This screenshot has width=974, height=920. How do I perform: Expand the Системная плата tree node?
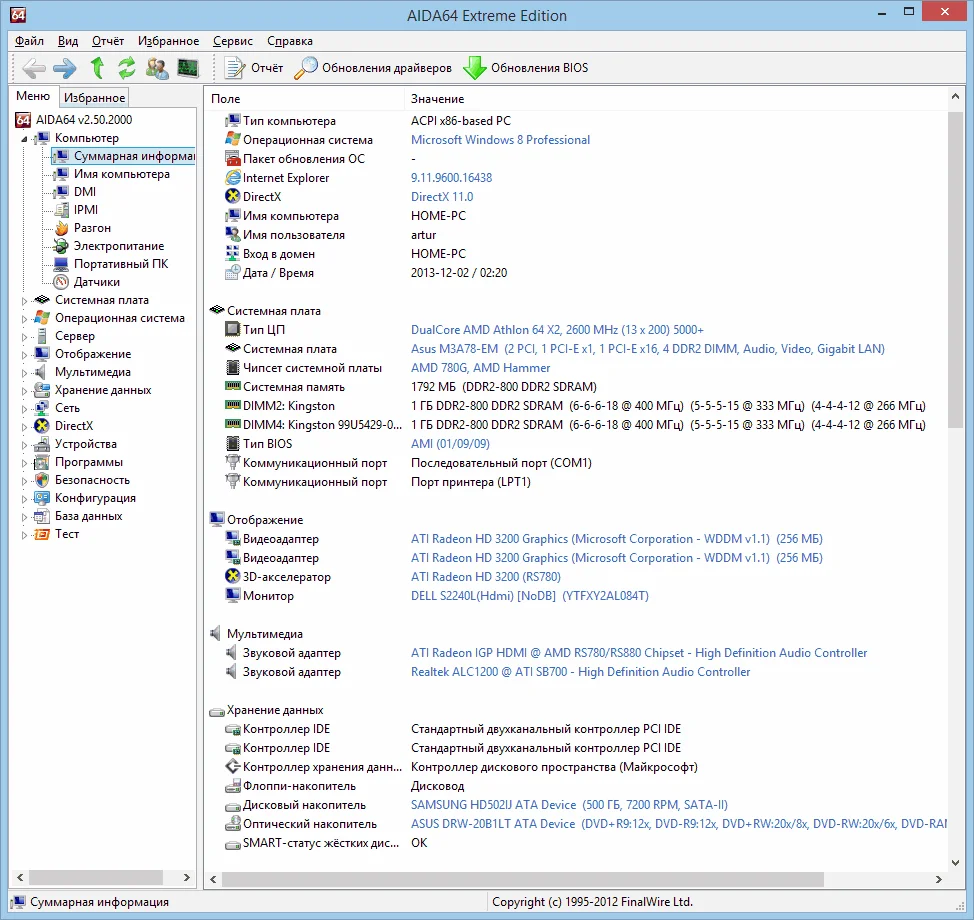(x=26, y=300)
